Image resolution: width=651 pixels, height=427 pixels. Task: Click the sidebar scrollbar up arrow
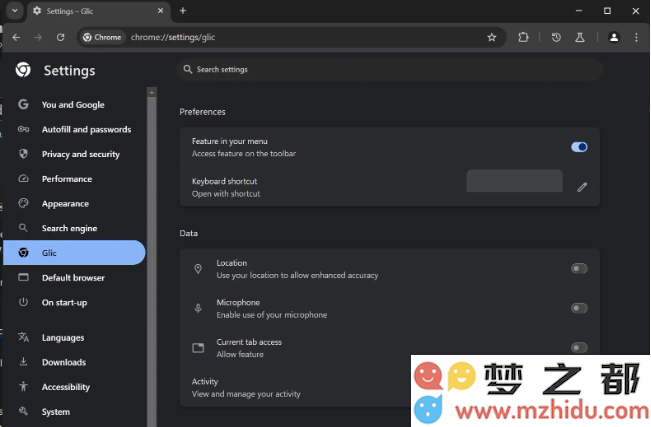click(x=152, y=92)
